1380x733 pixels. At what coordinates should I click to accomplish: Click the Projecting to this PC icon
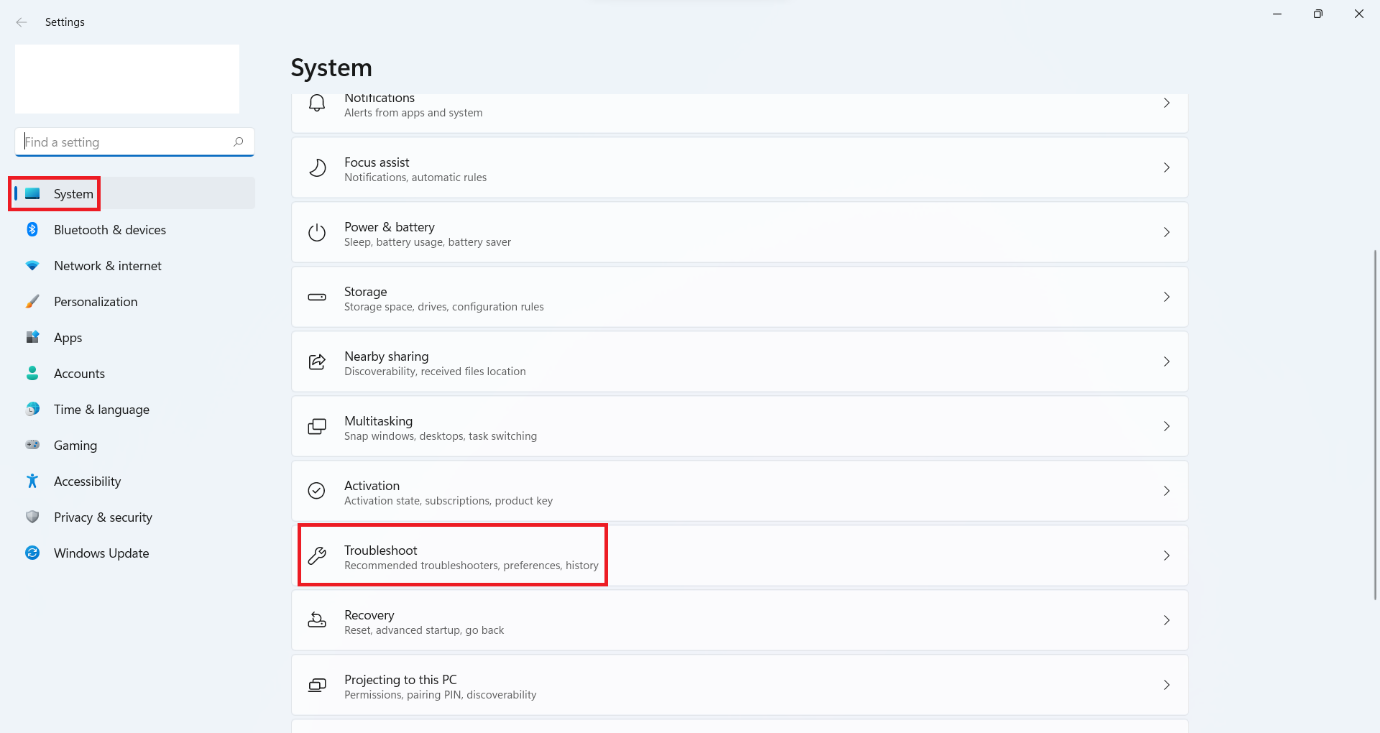click(317, 685)
